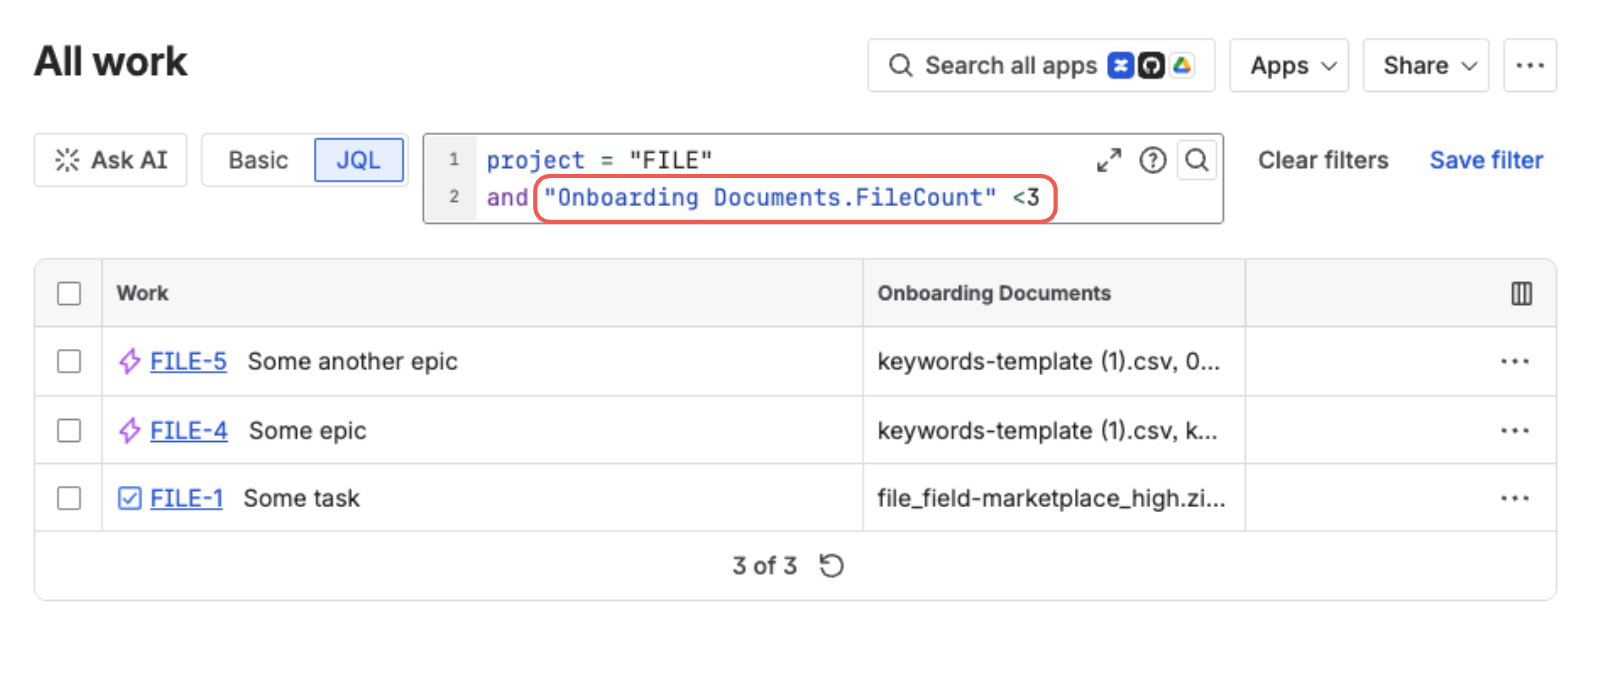1597x699 pixels.
Task: Open the FILE-1 issue link
Action: tap(186, 498)
